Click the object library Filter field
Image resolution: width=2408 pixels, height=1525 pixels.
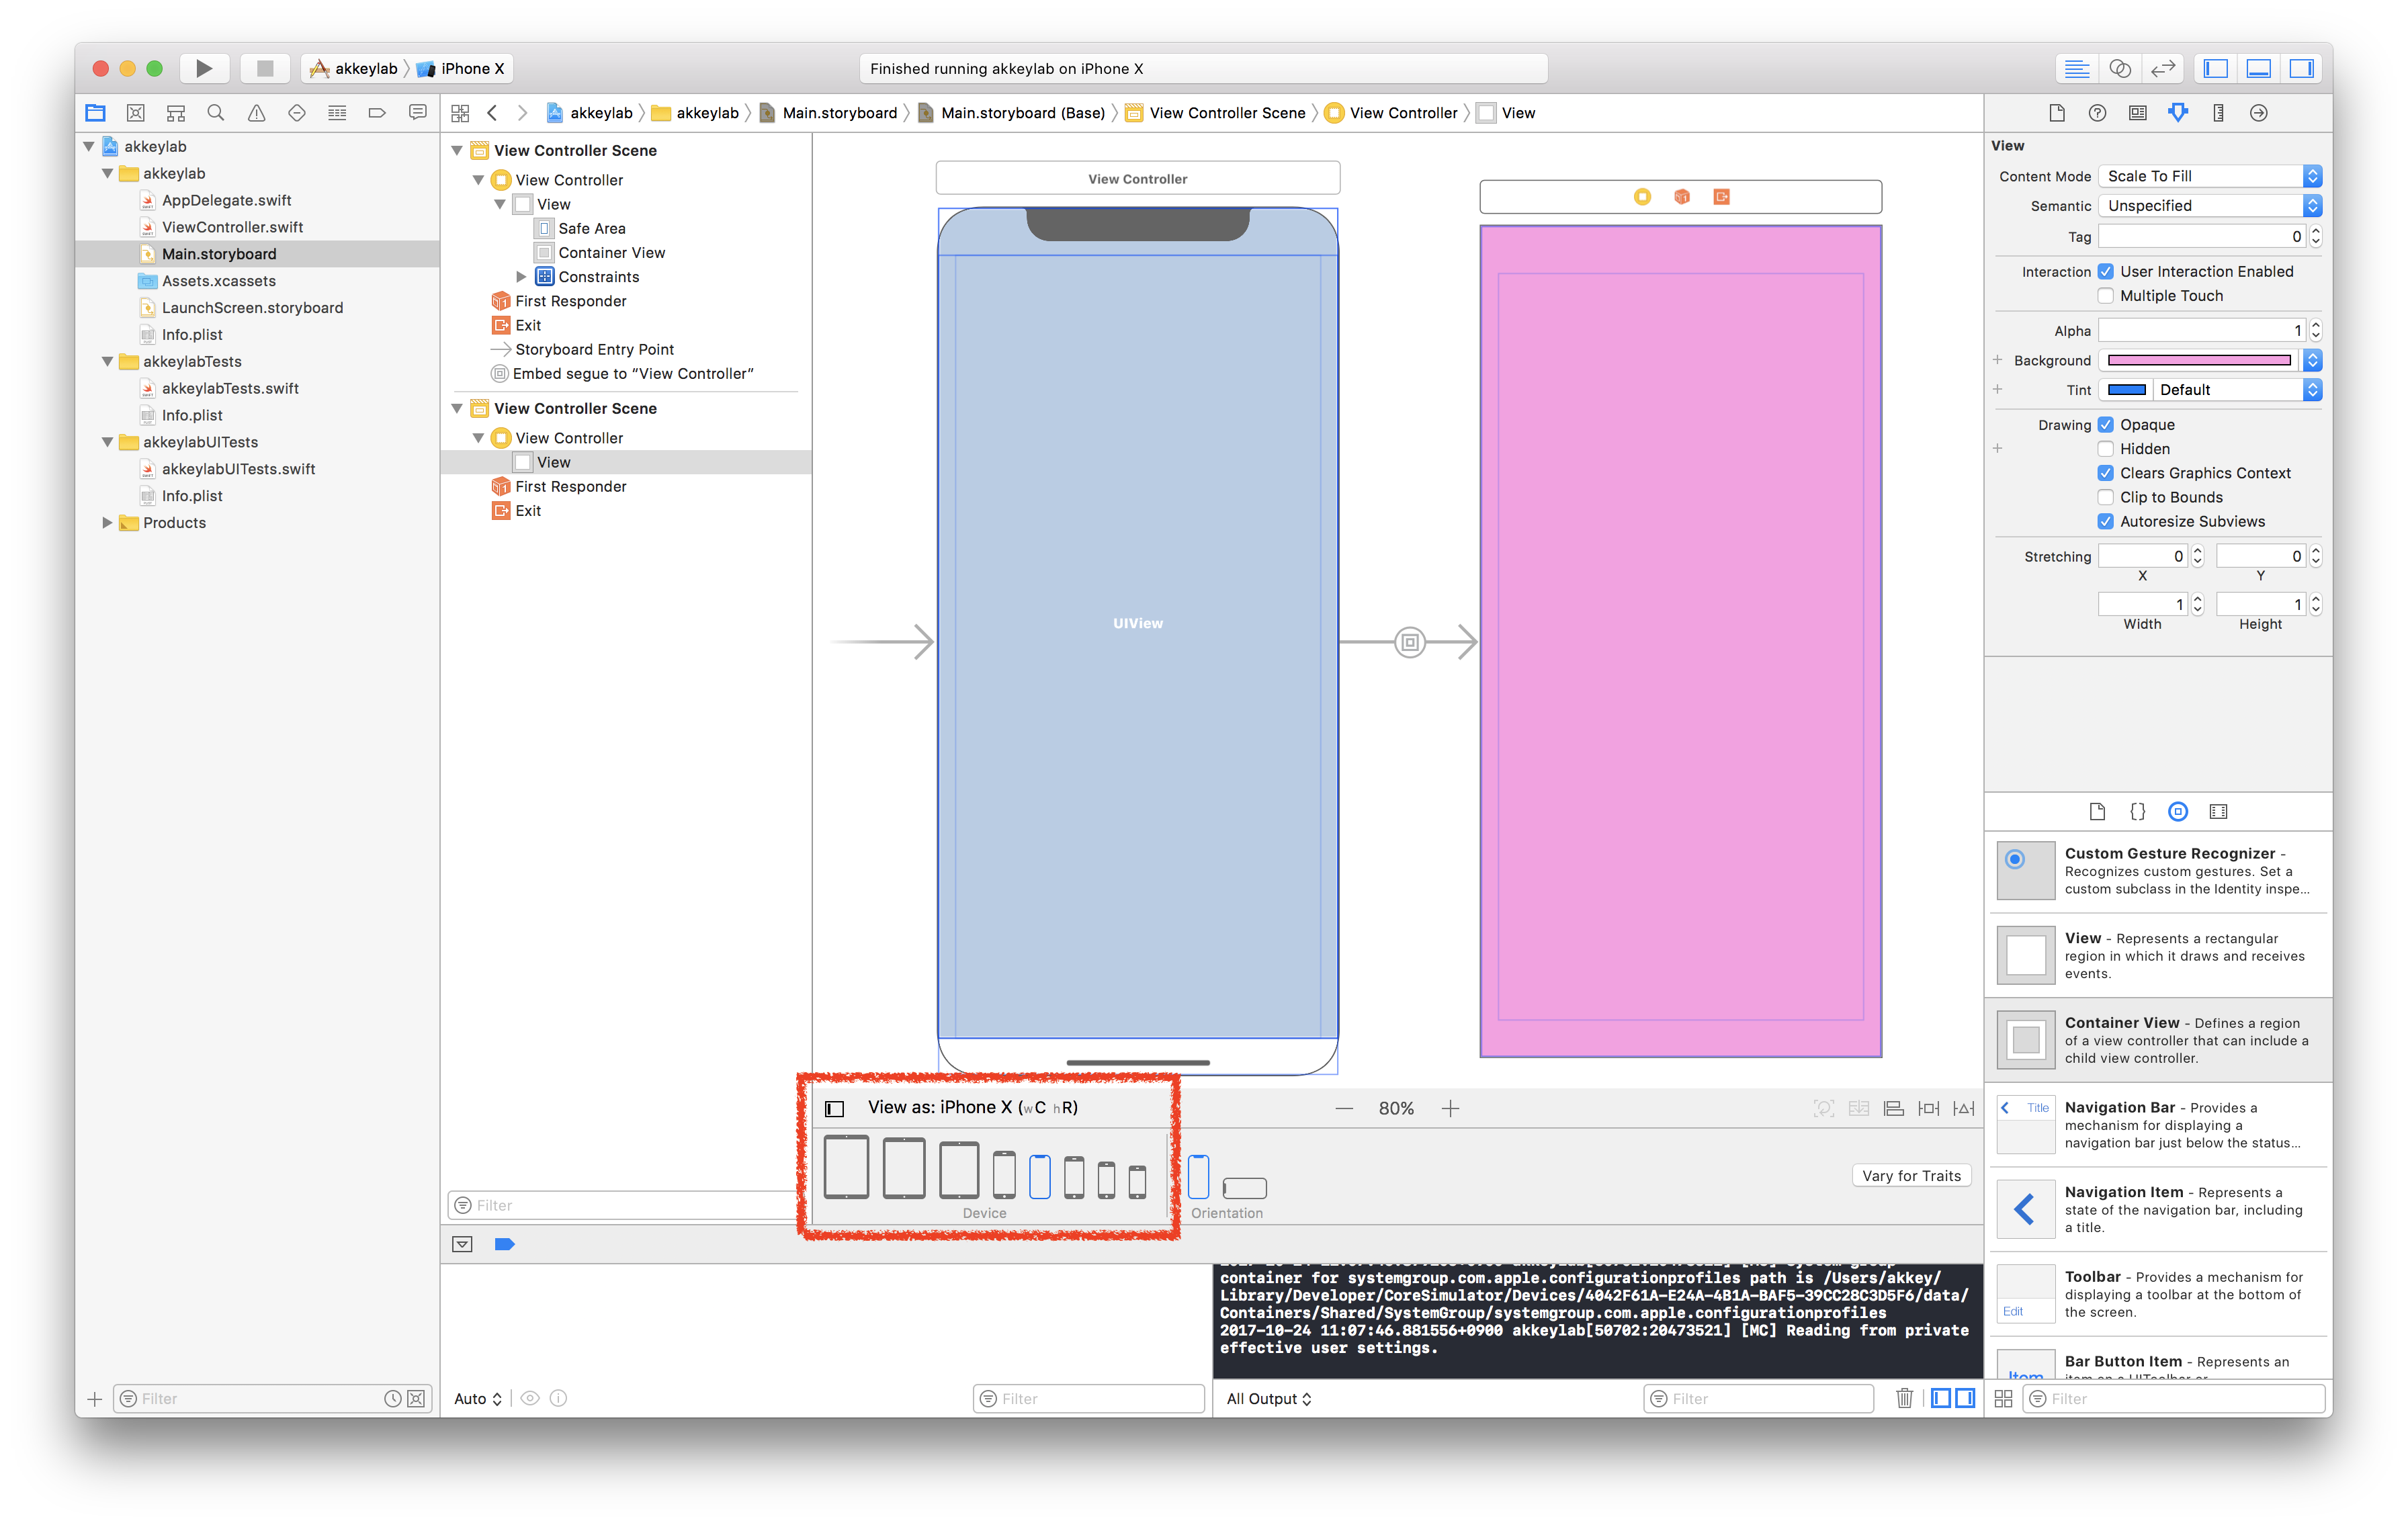point(2173,1398)
